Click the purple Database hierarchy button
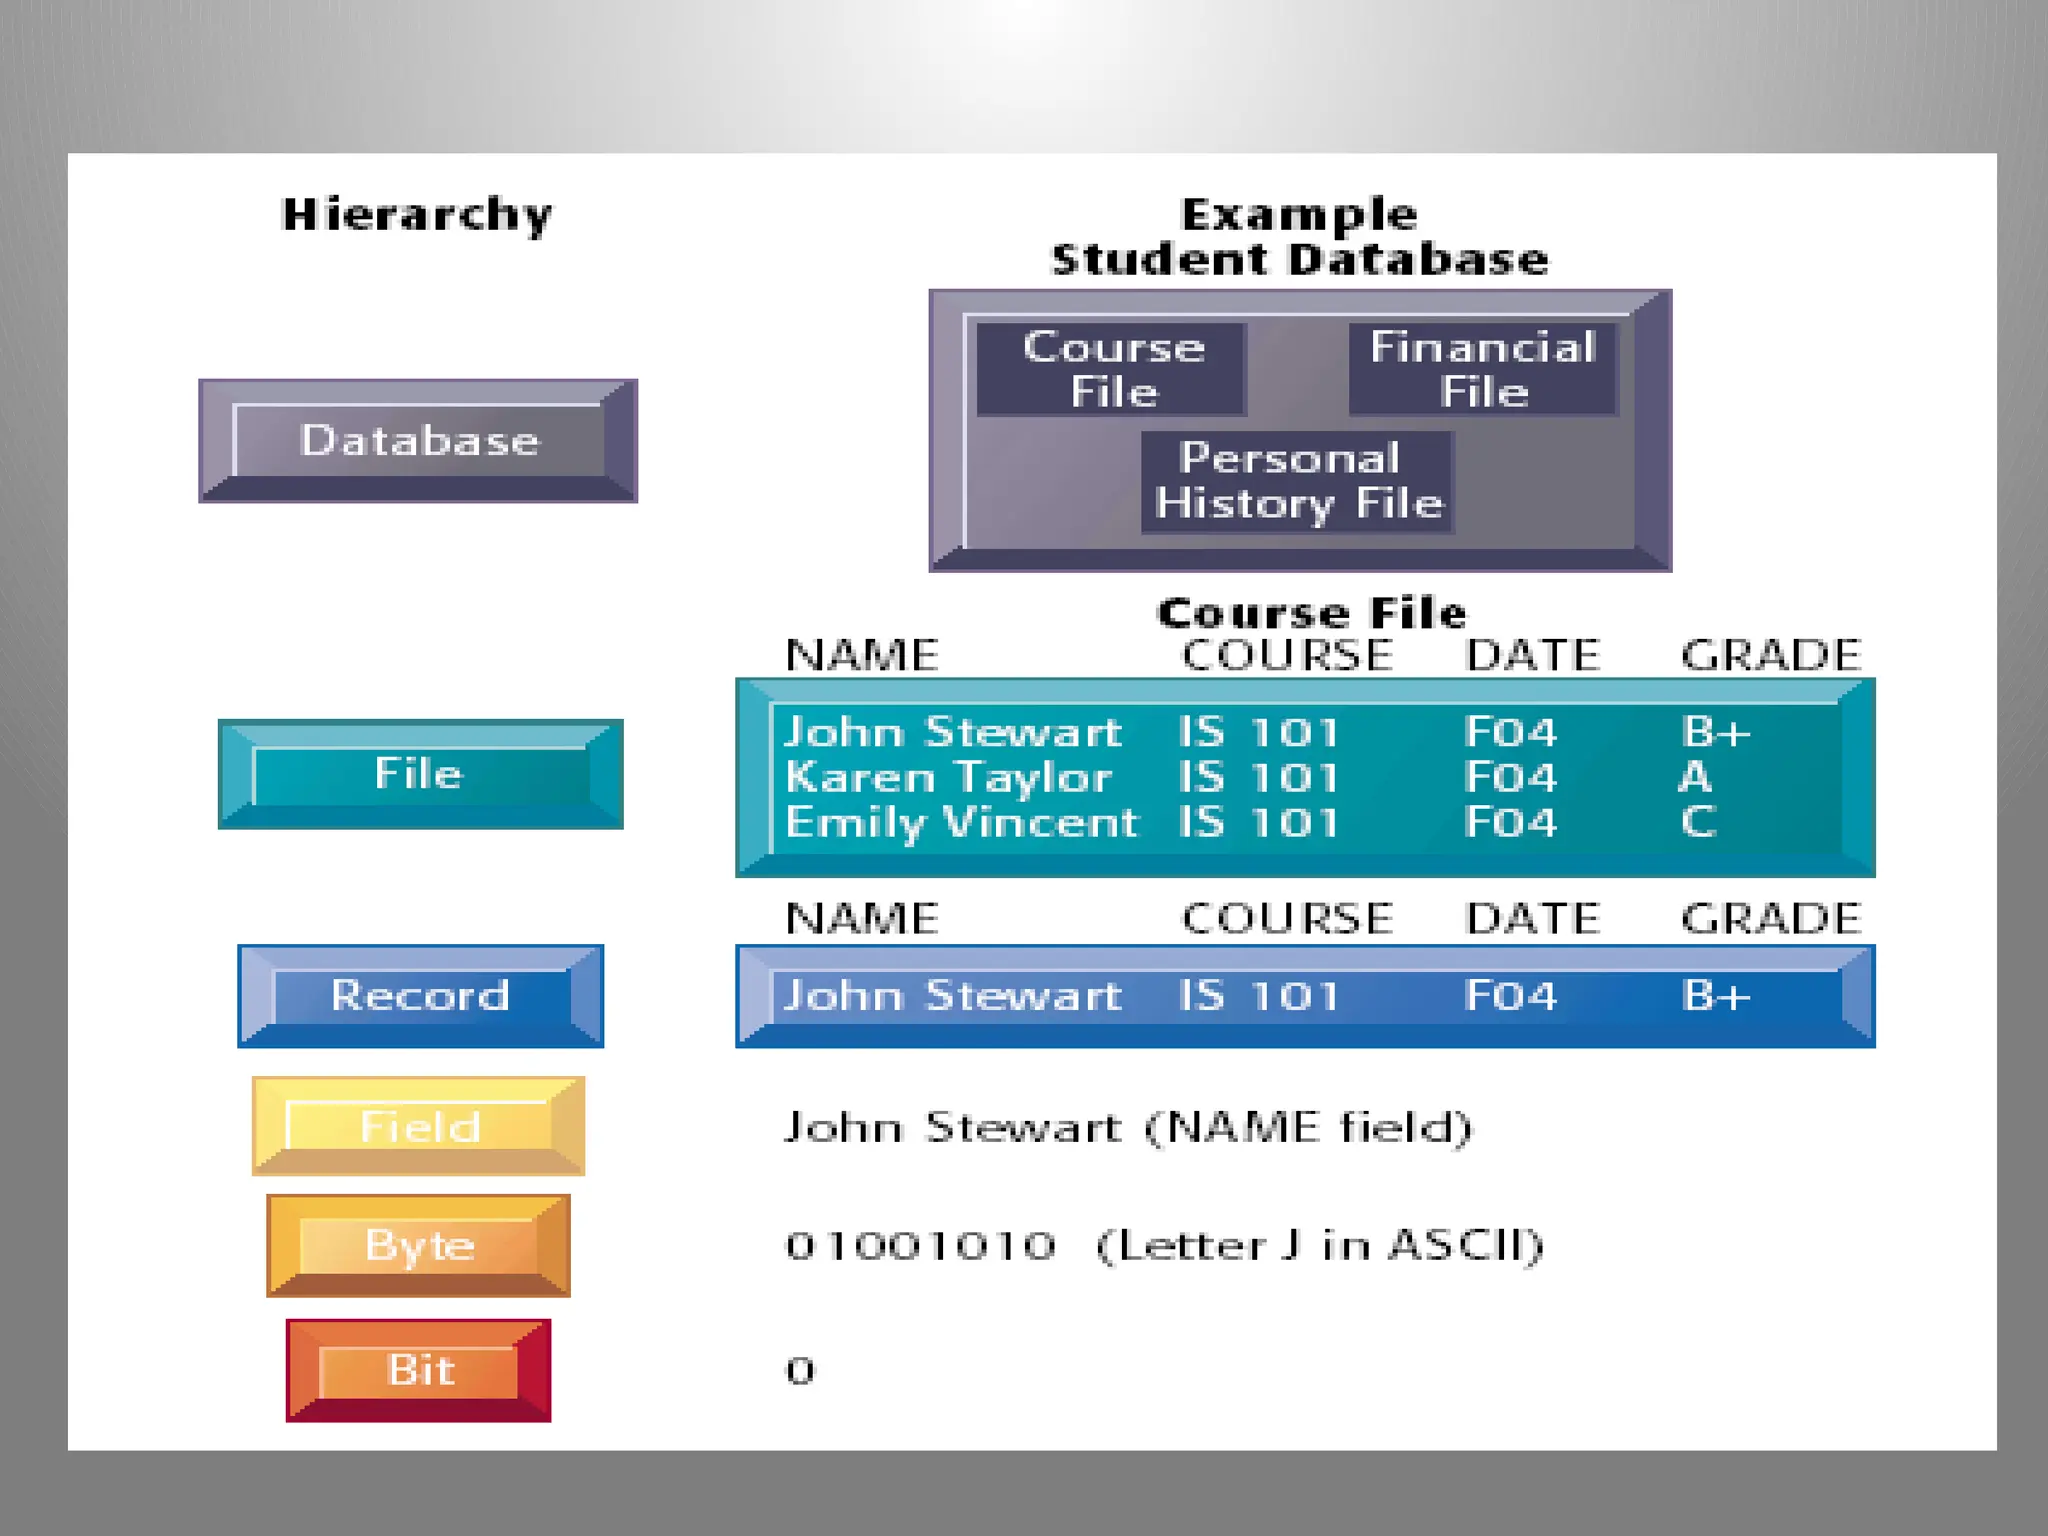The image size is (2048, 1536). [x=418, y=441]
